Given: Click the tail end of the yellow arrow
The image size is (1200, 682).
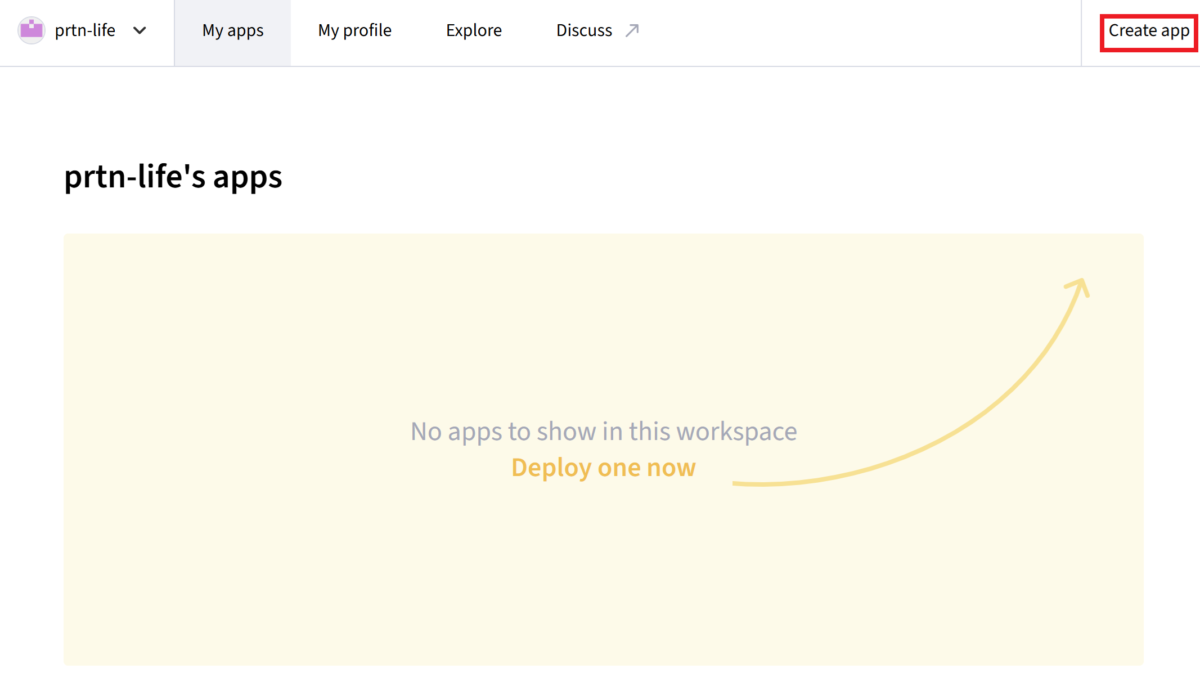Looking at the screenshot, I should pyautogui.click(x=740, y=483).
